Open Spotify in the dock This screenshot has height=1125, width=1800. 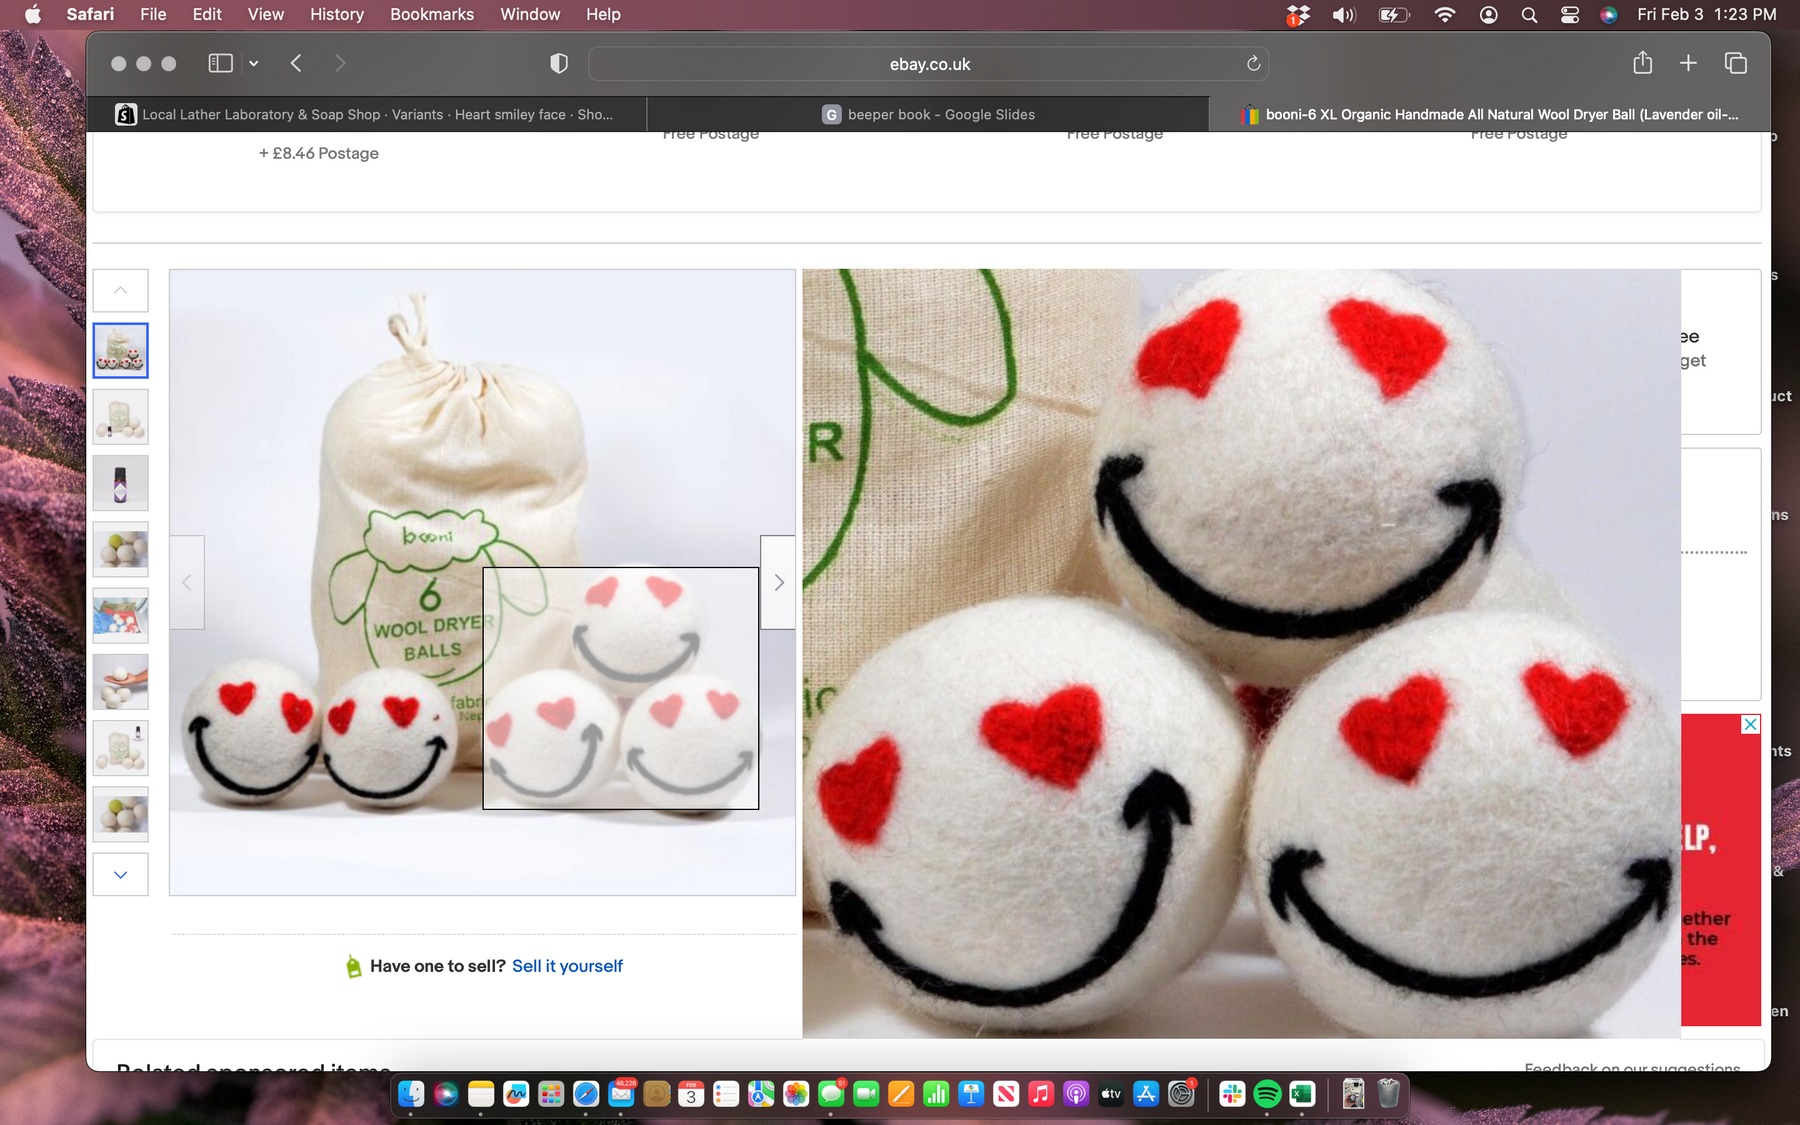coord(1267,1094)
